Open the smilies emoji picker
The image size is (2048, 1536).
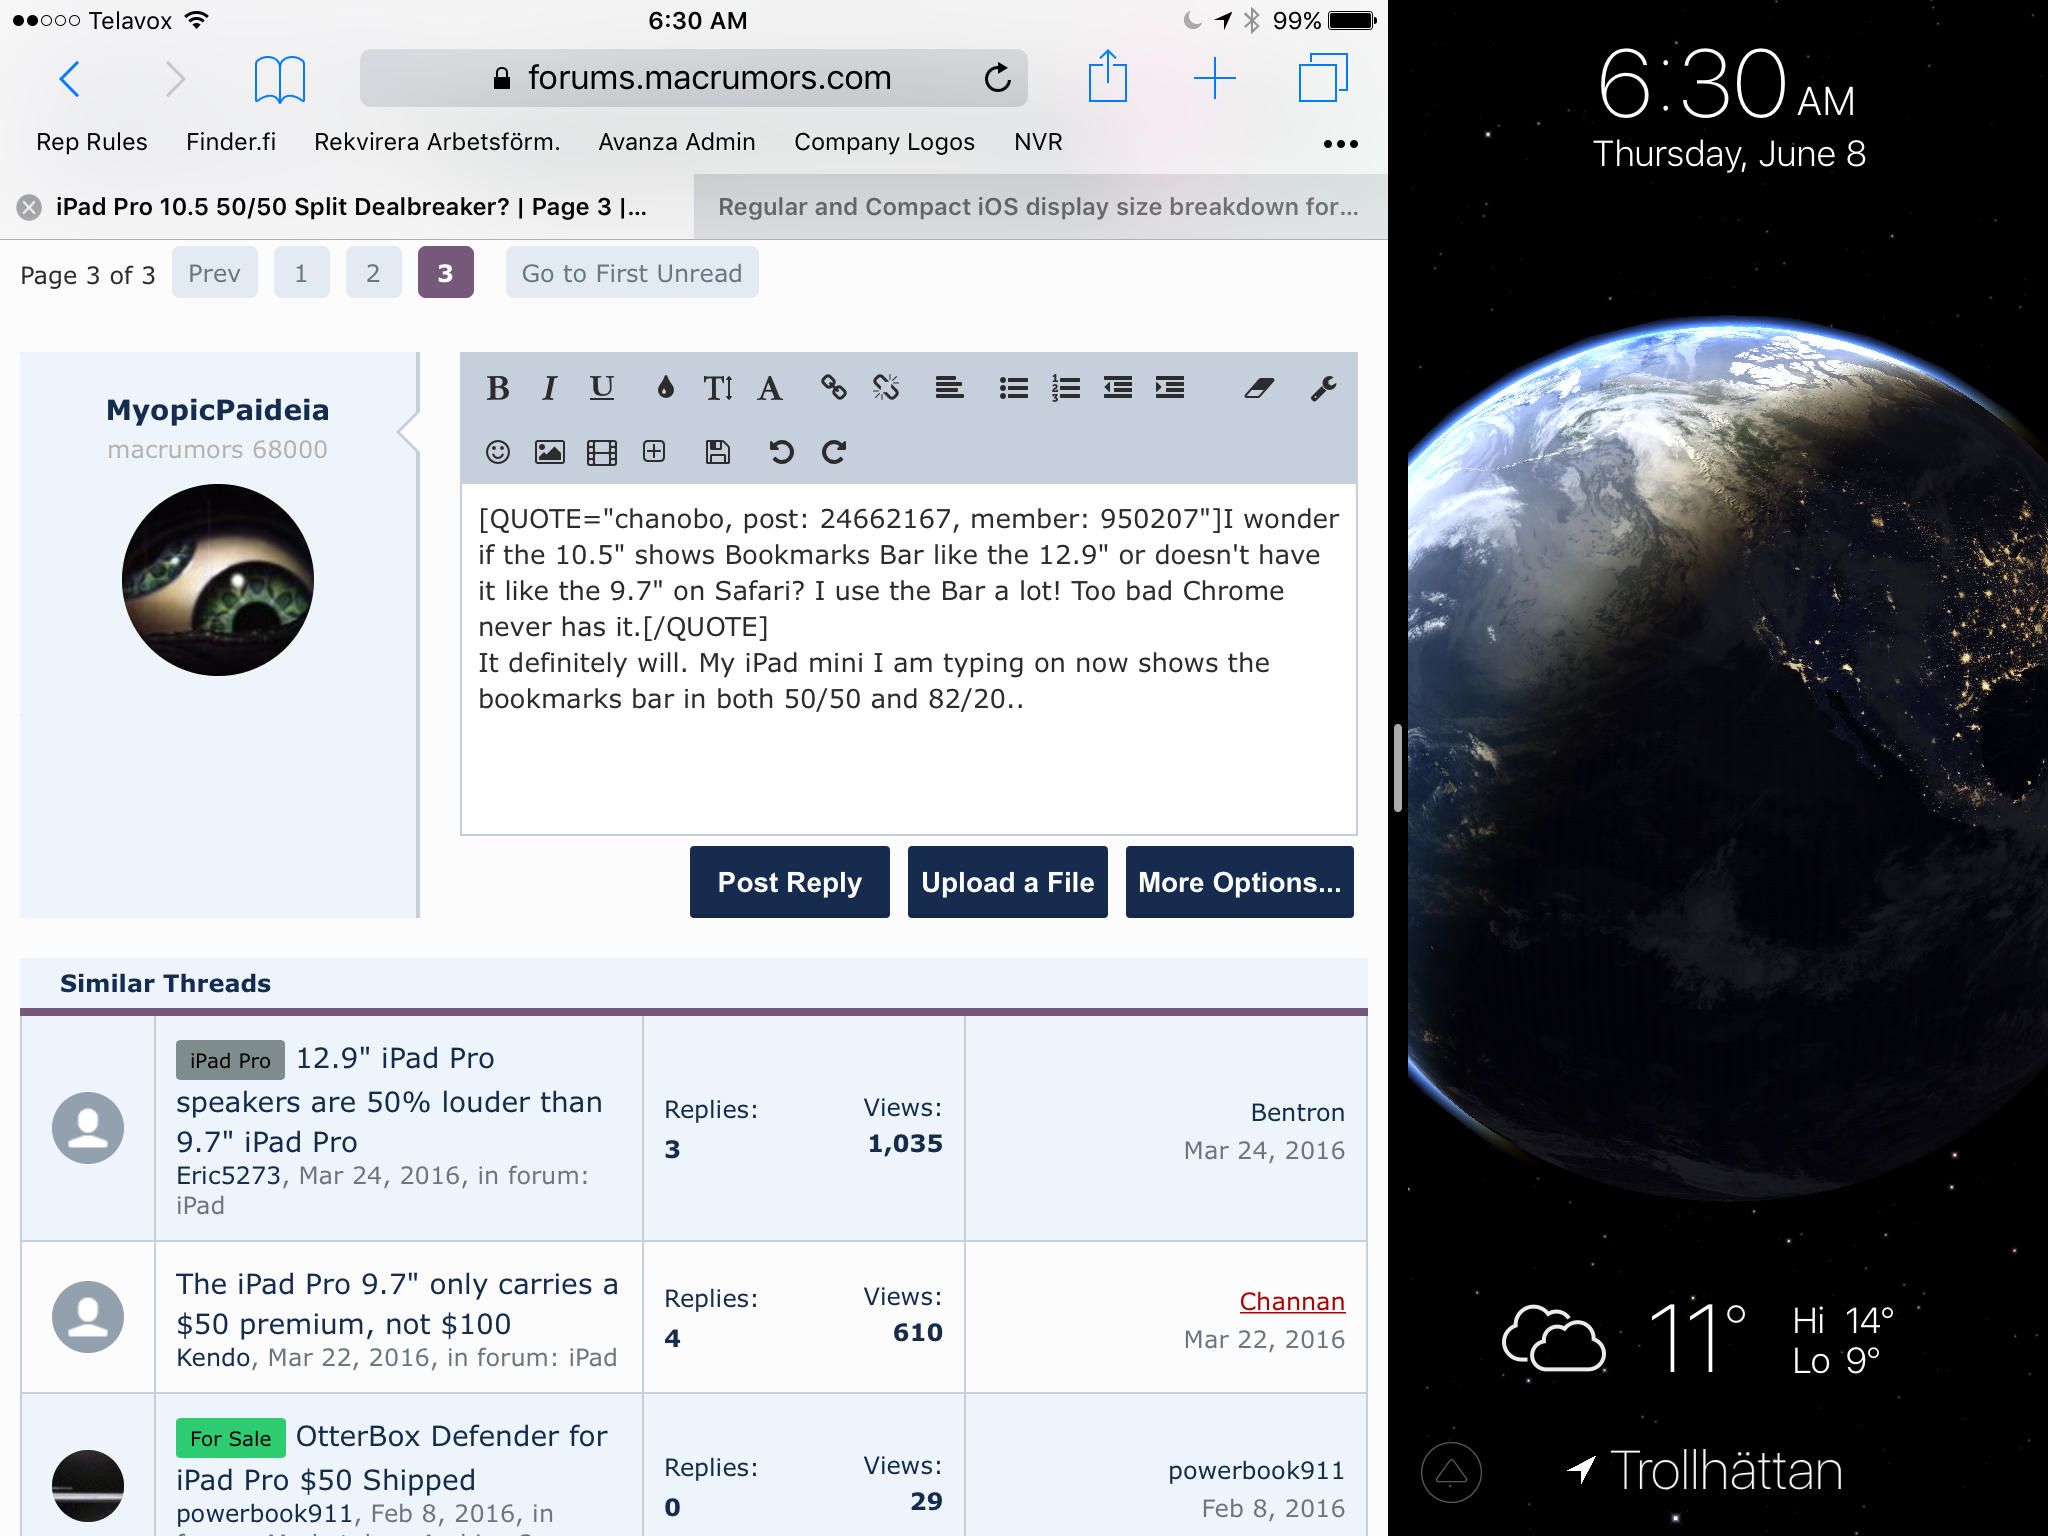[498, 452]
